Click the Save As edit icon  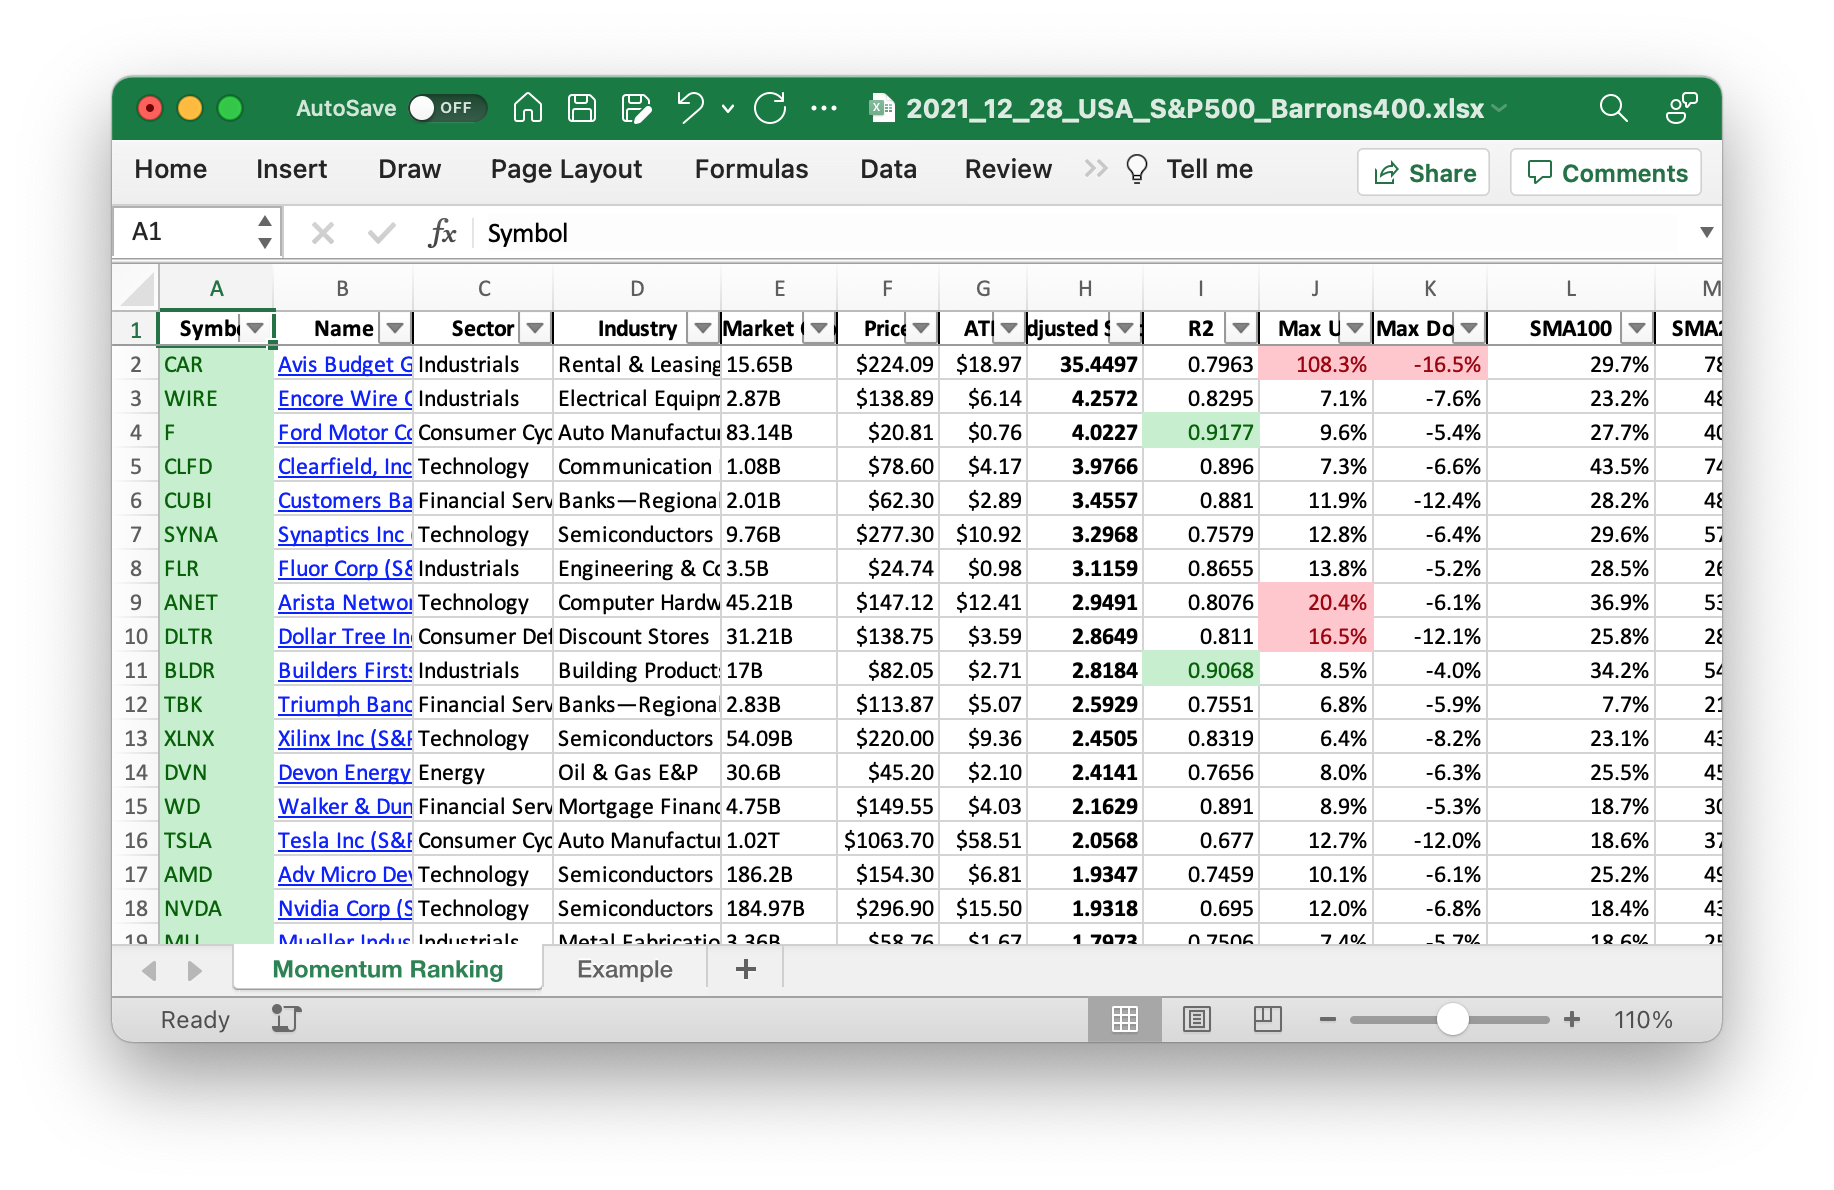point(636,108)
